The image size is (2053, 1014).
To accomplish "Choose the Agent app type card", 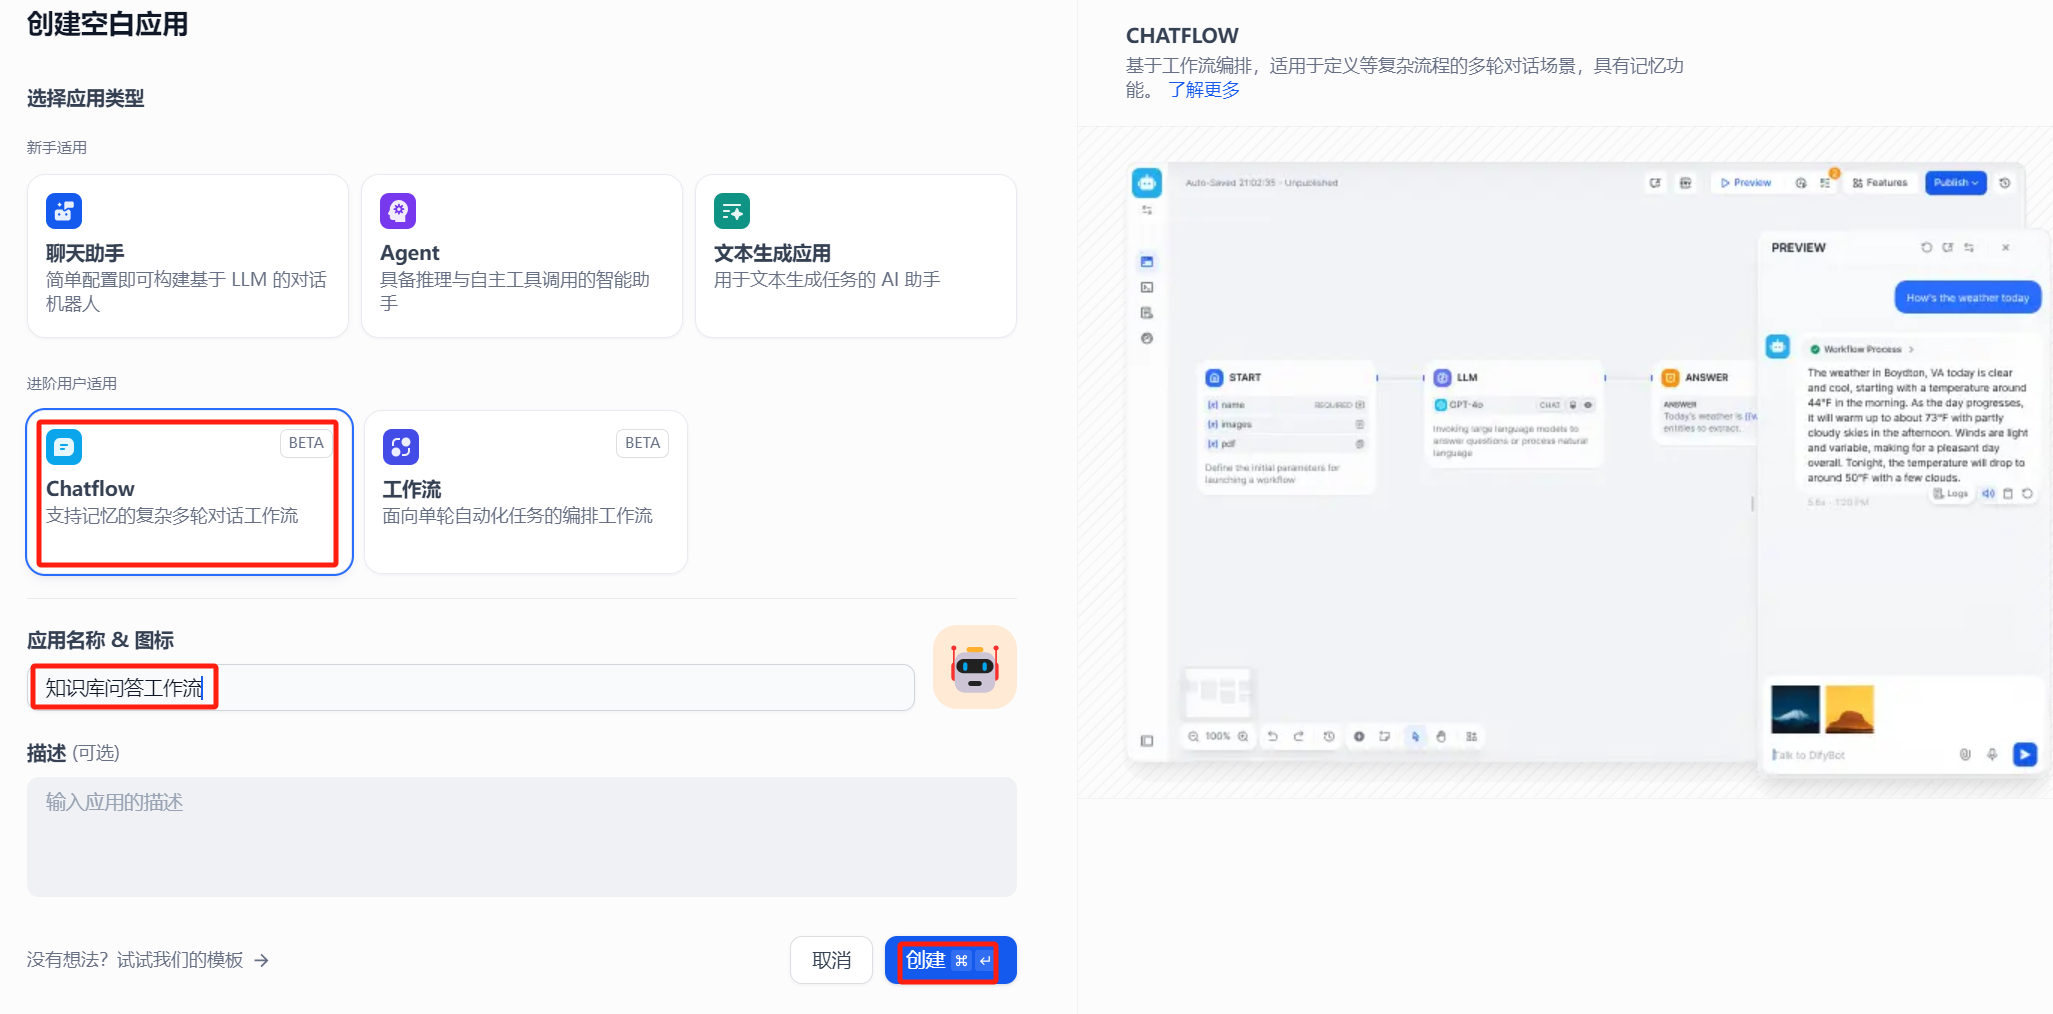I will tap(522, 256).
